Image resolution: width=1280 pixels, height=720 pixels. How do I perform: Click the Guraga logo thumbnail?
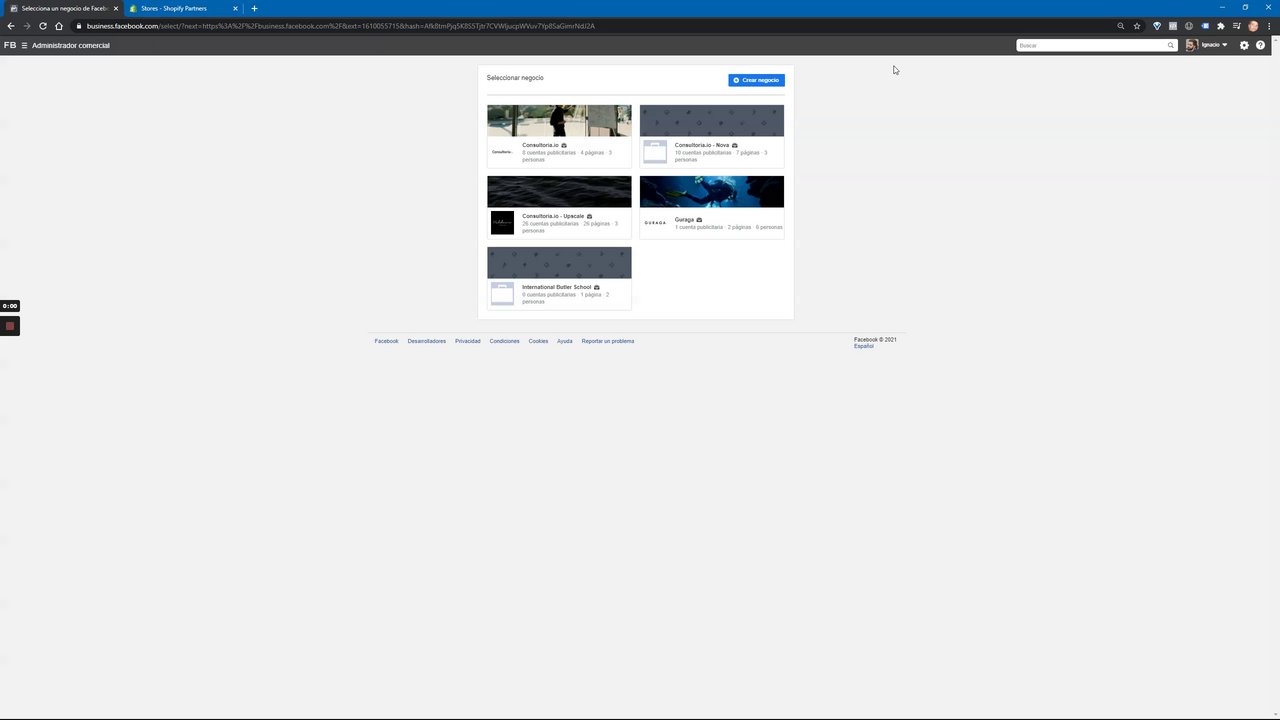tap(655, 223)
